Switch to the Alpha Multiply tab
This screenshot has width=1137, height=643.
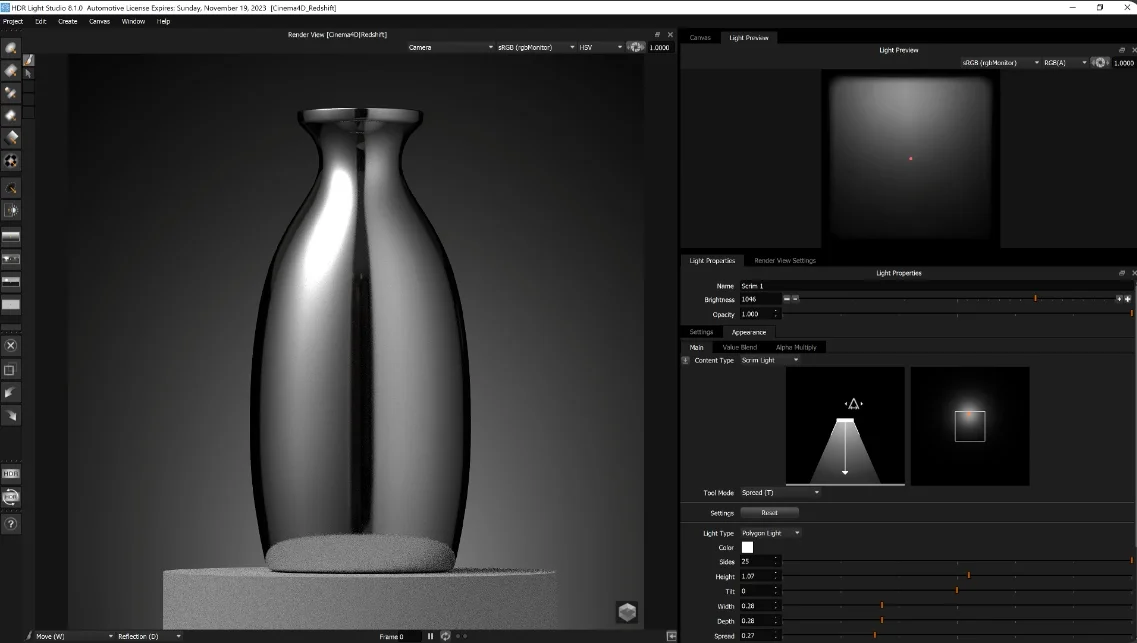click(796, 347)
